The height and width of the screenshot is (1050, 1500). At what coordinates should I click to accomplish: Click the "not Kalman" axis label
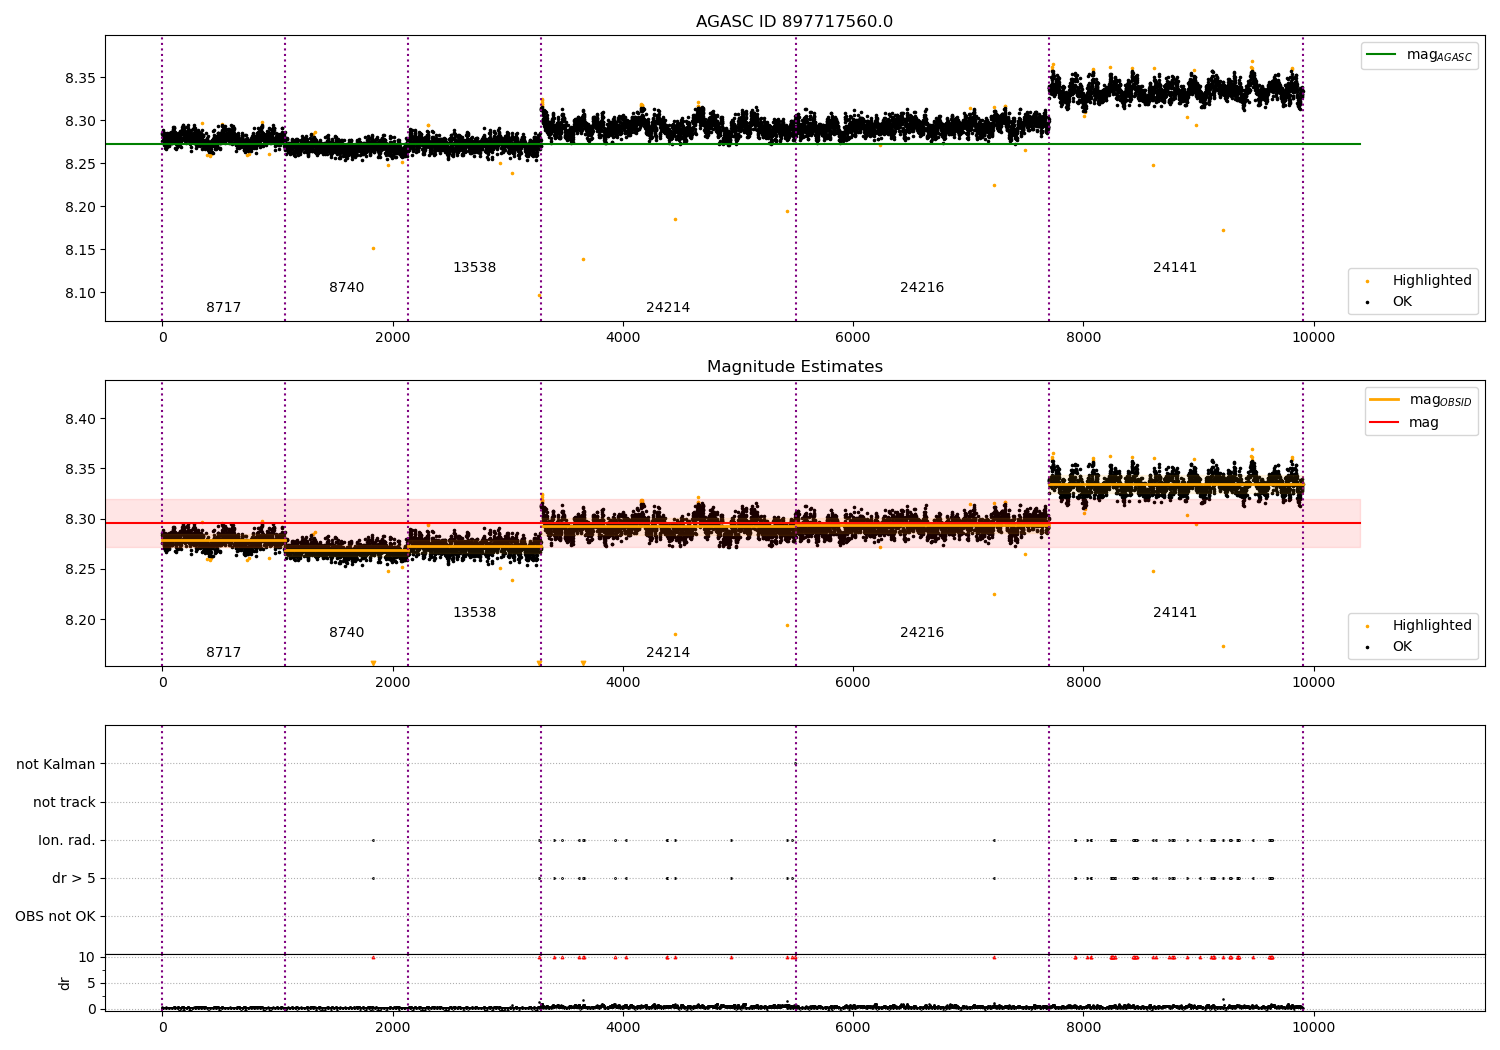56,764
